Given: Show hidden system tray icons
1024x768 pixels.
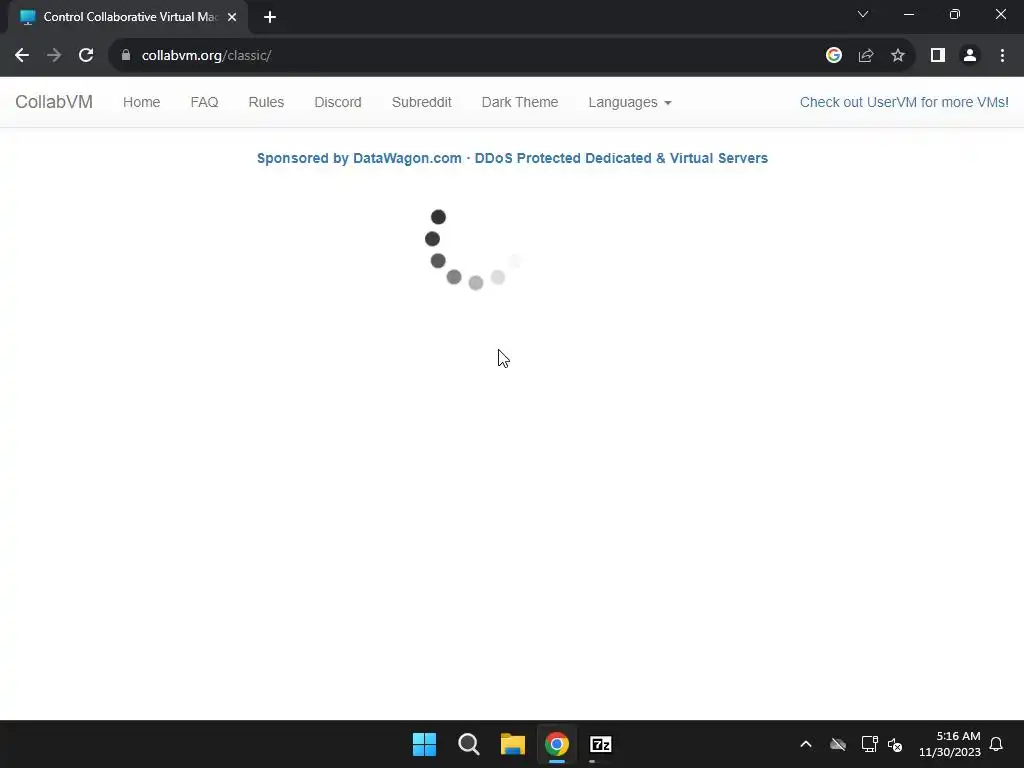Looking at the screenshot, I should tap(806, 744).
